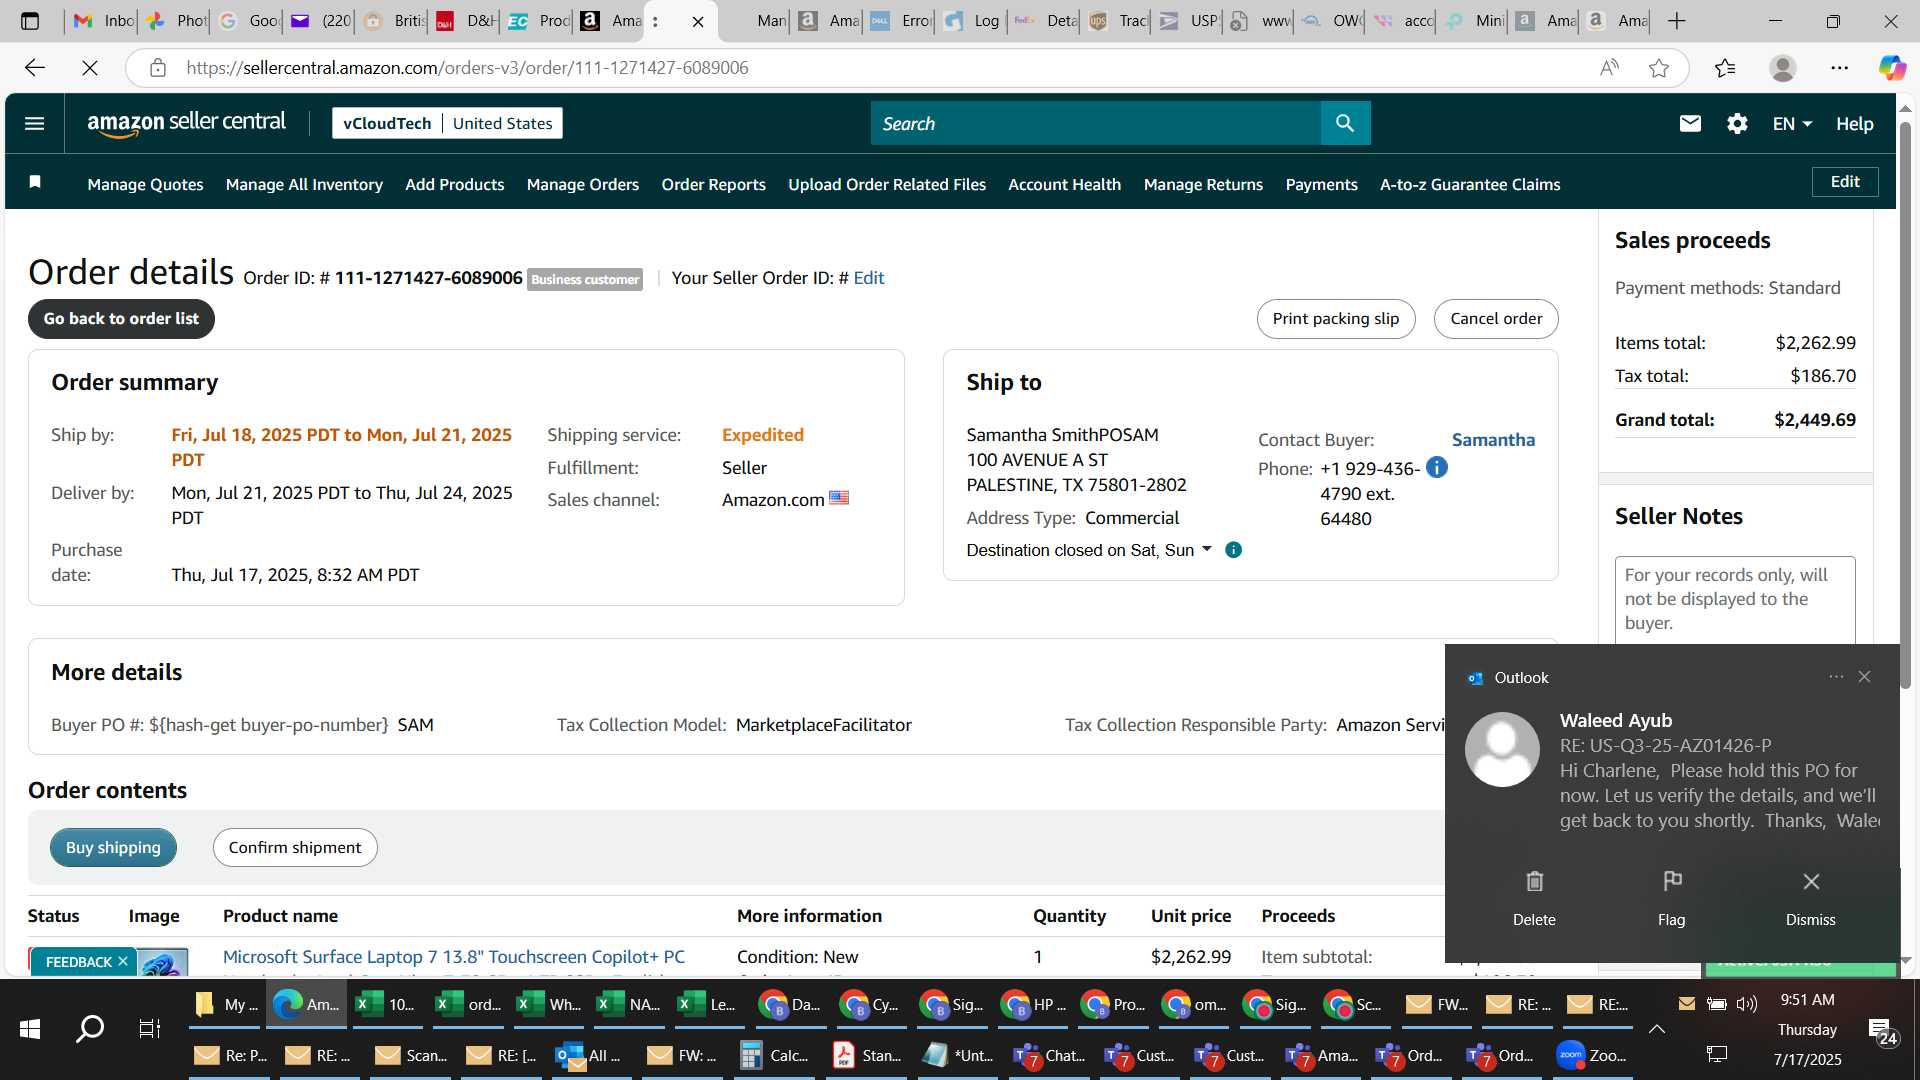Click the destination closed info icon
The width and height of the screenshot is (1920, 1080).
1233,550
